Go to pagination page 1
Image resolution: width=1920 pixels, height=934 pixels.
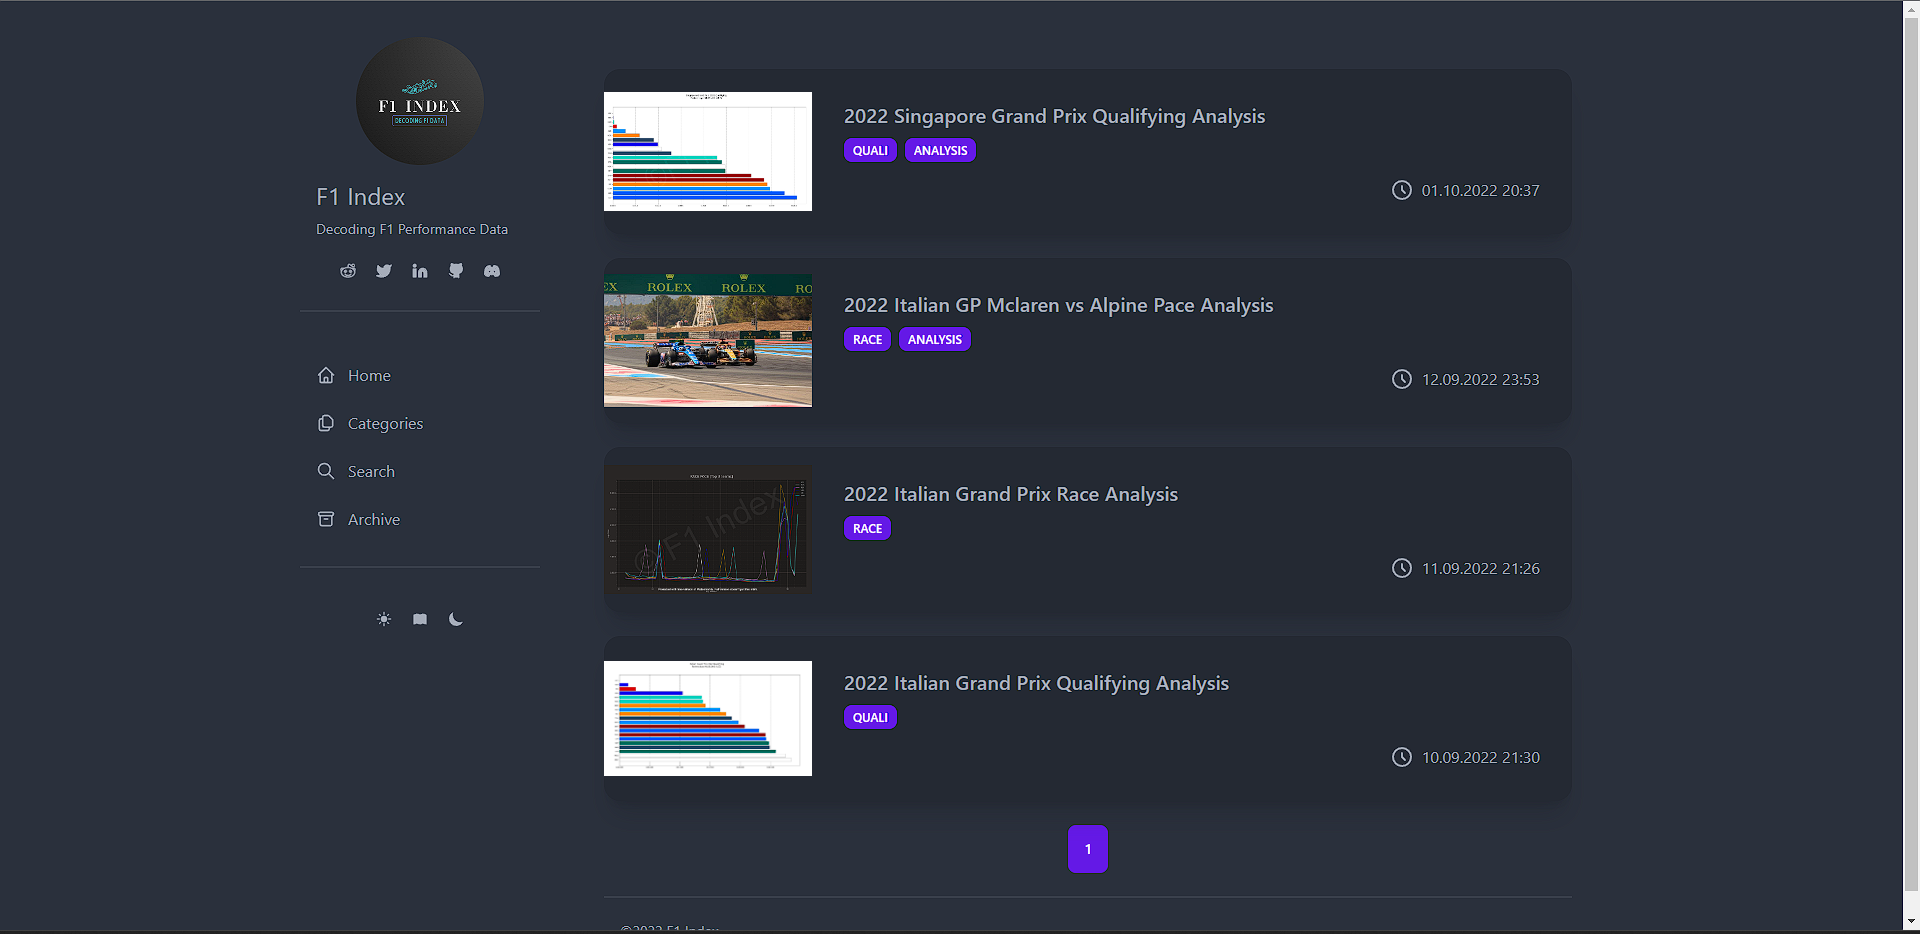coord(1088,849)
